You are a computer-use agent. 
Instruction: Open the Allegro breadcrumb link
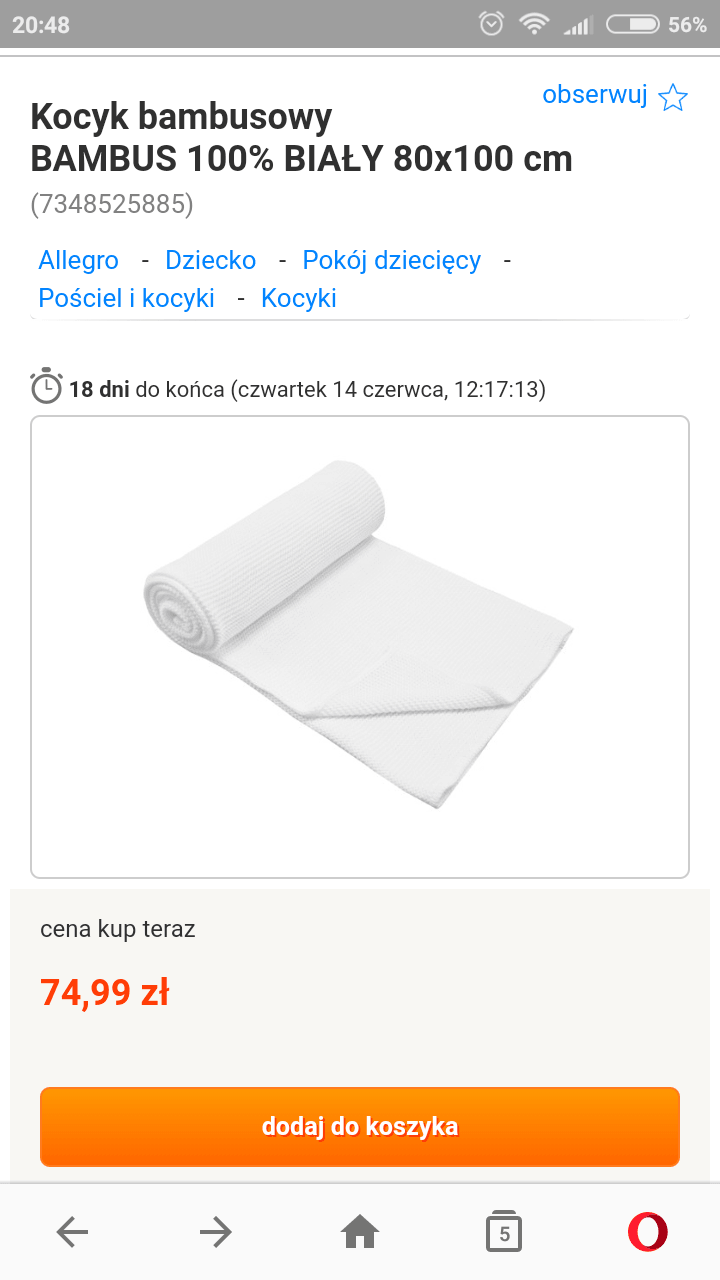tap(78, 261)
